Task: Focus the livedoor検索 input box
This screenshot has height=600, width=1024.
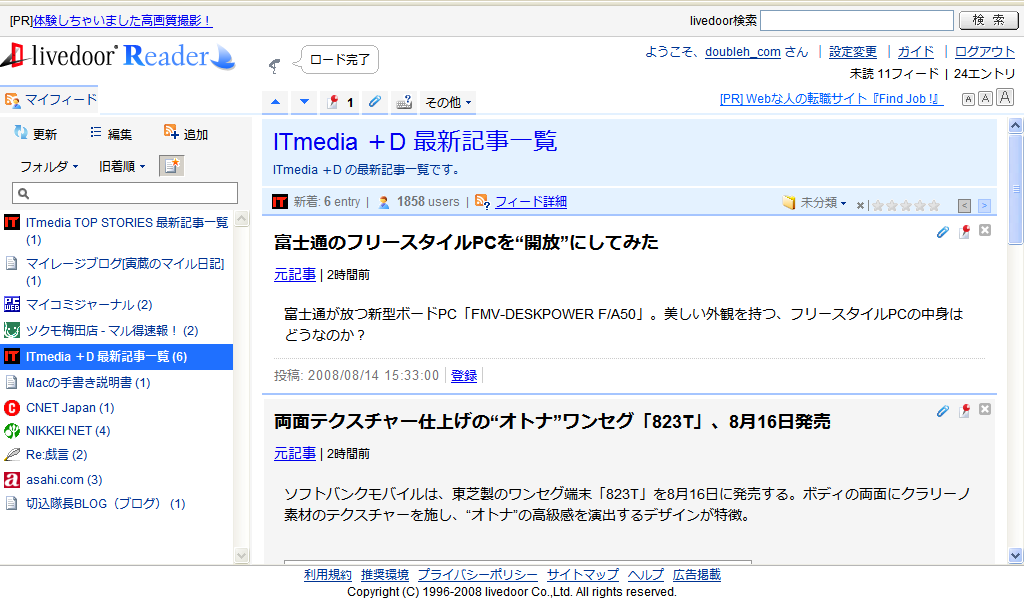Action: (x=857, y=20)
